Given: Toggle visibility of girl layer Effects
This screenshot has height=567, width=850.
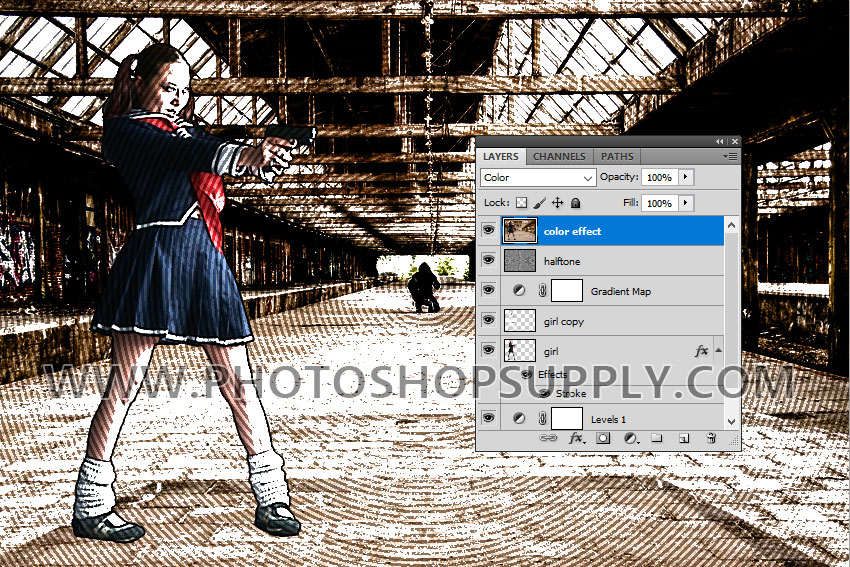Looking at the screenshot, I should point(526,374).
